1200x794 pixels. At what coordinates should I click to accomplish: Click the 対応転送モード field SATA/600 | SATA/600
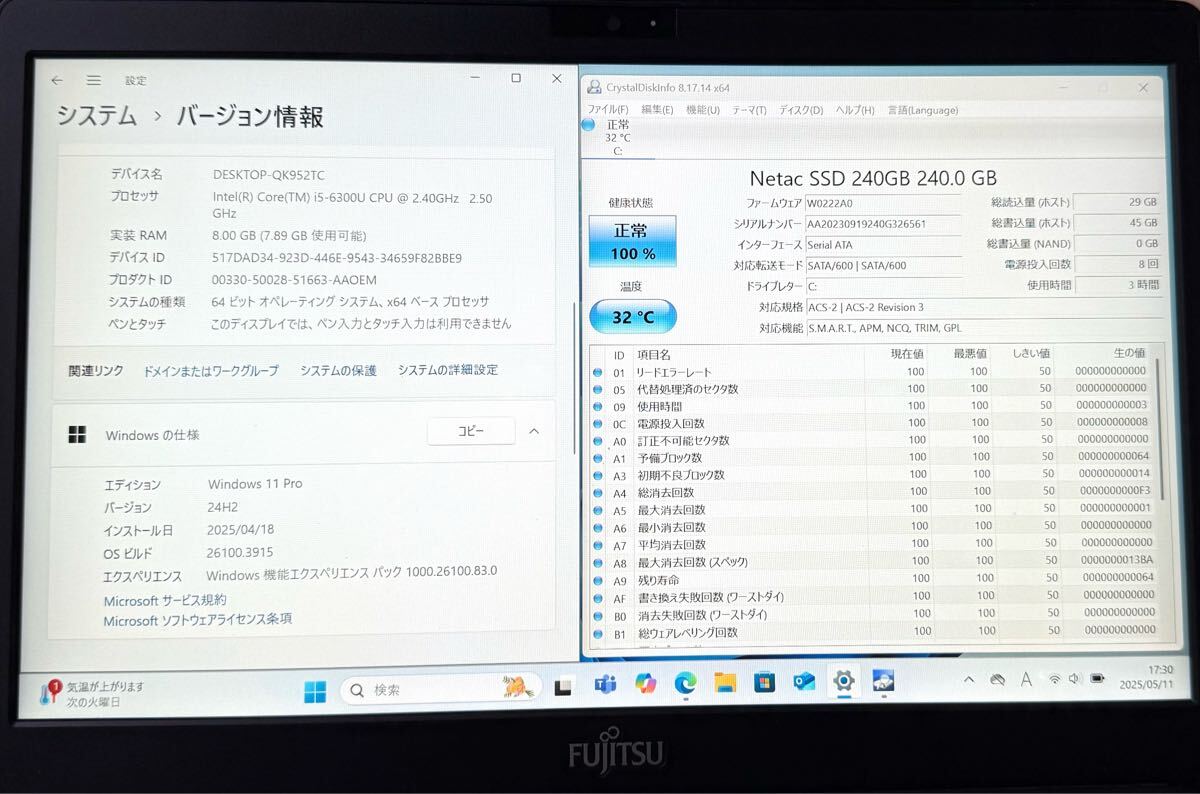884,265
